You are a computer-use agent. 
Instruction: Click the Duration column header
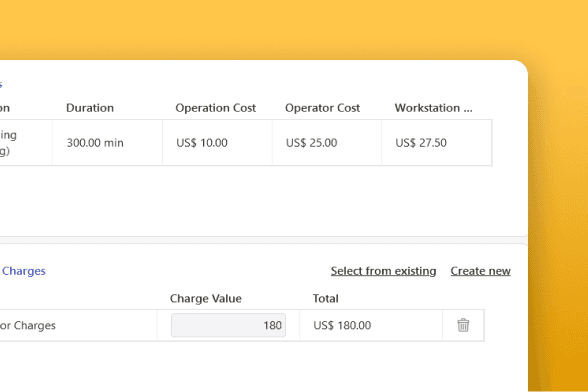pos(90,108)
